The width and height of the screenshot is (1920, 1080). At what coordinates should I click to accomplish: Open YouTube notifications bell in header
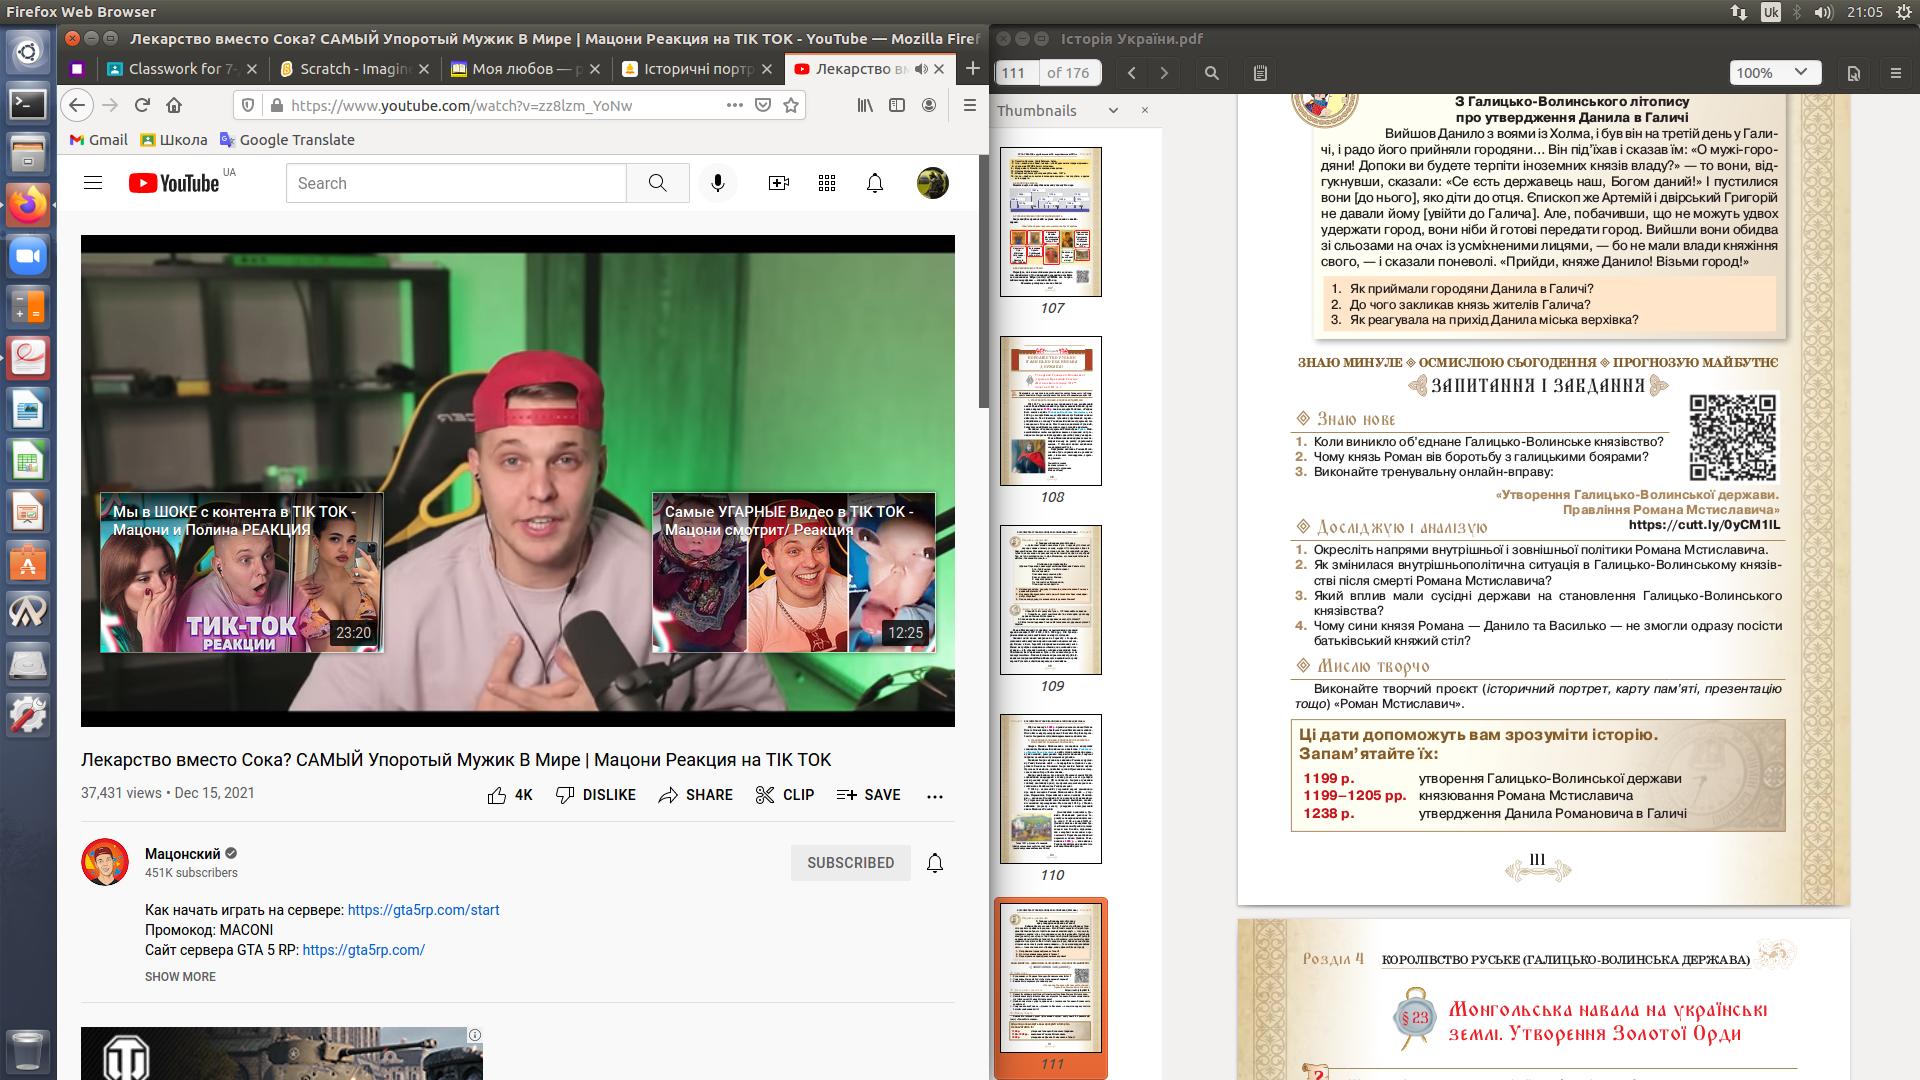pyautogui.click(x=875, y=183)
